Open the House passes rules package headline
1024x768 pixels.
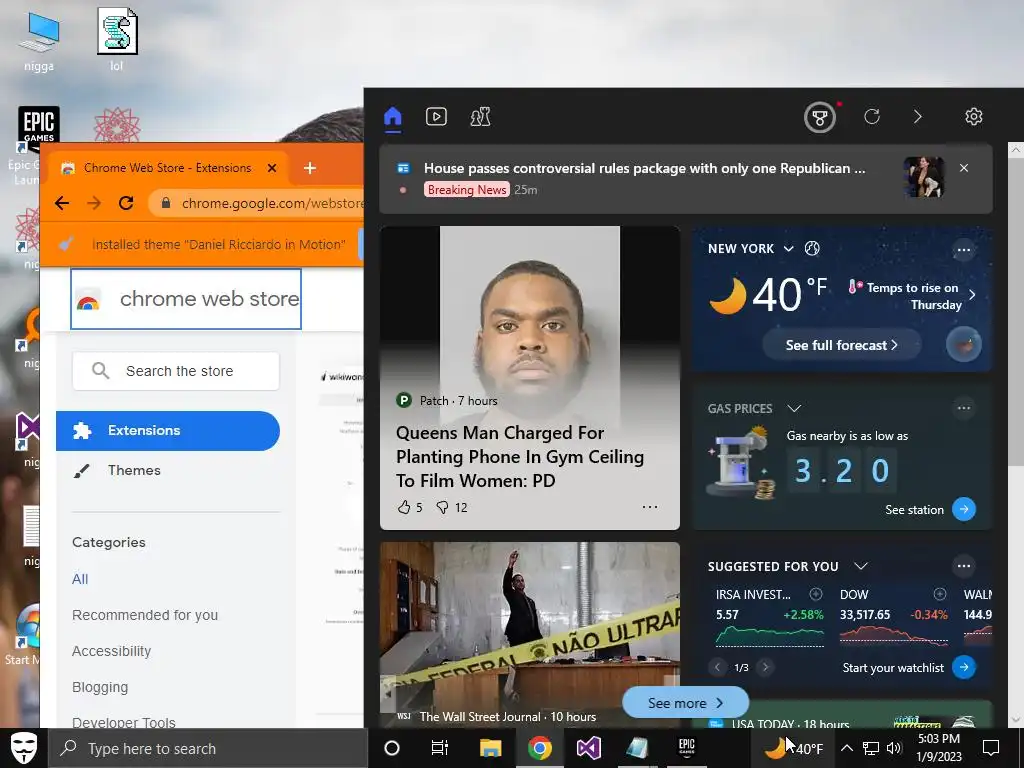pos(645,168)
